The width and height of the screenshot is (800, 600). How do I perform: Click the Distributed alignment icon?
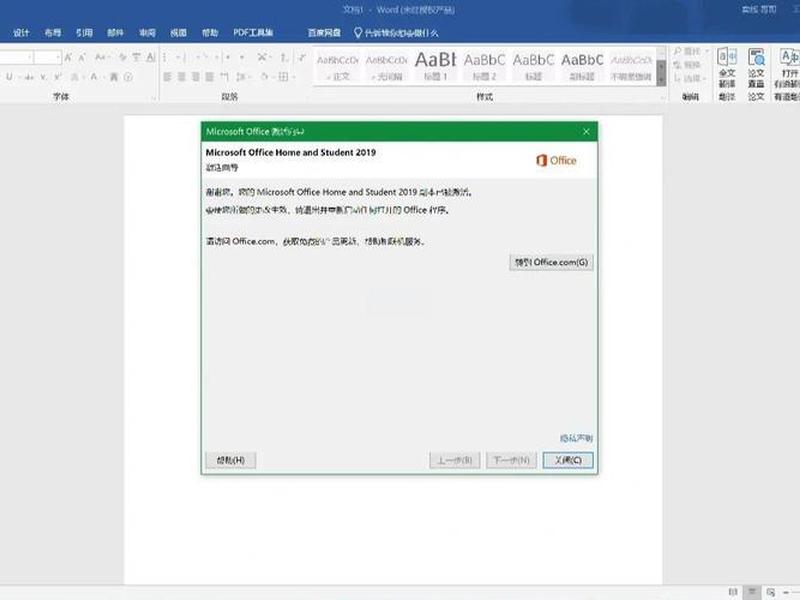224,77
